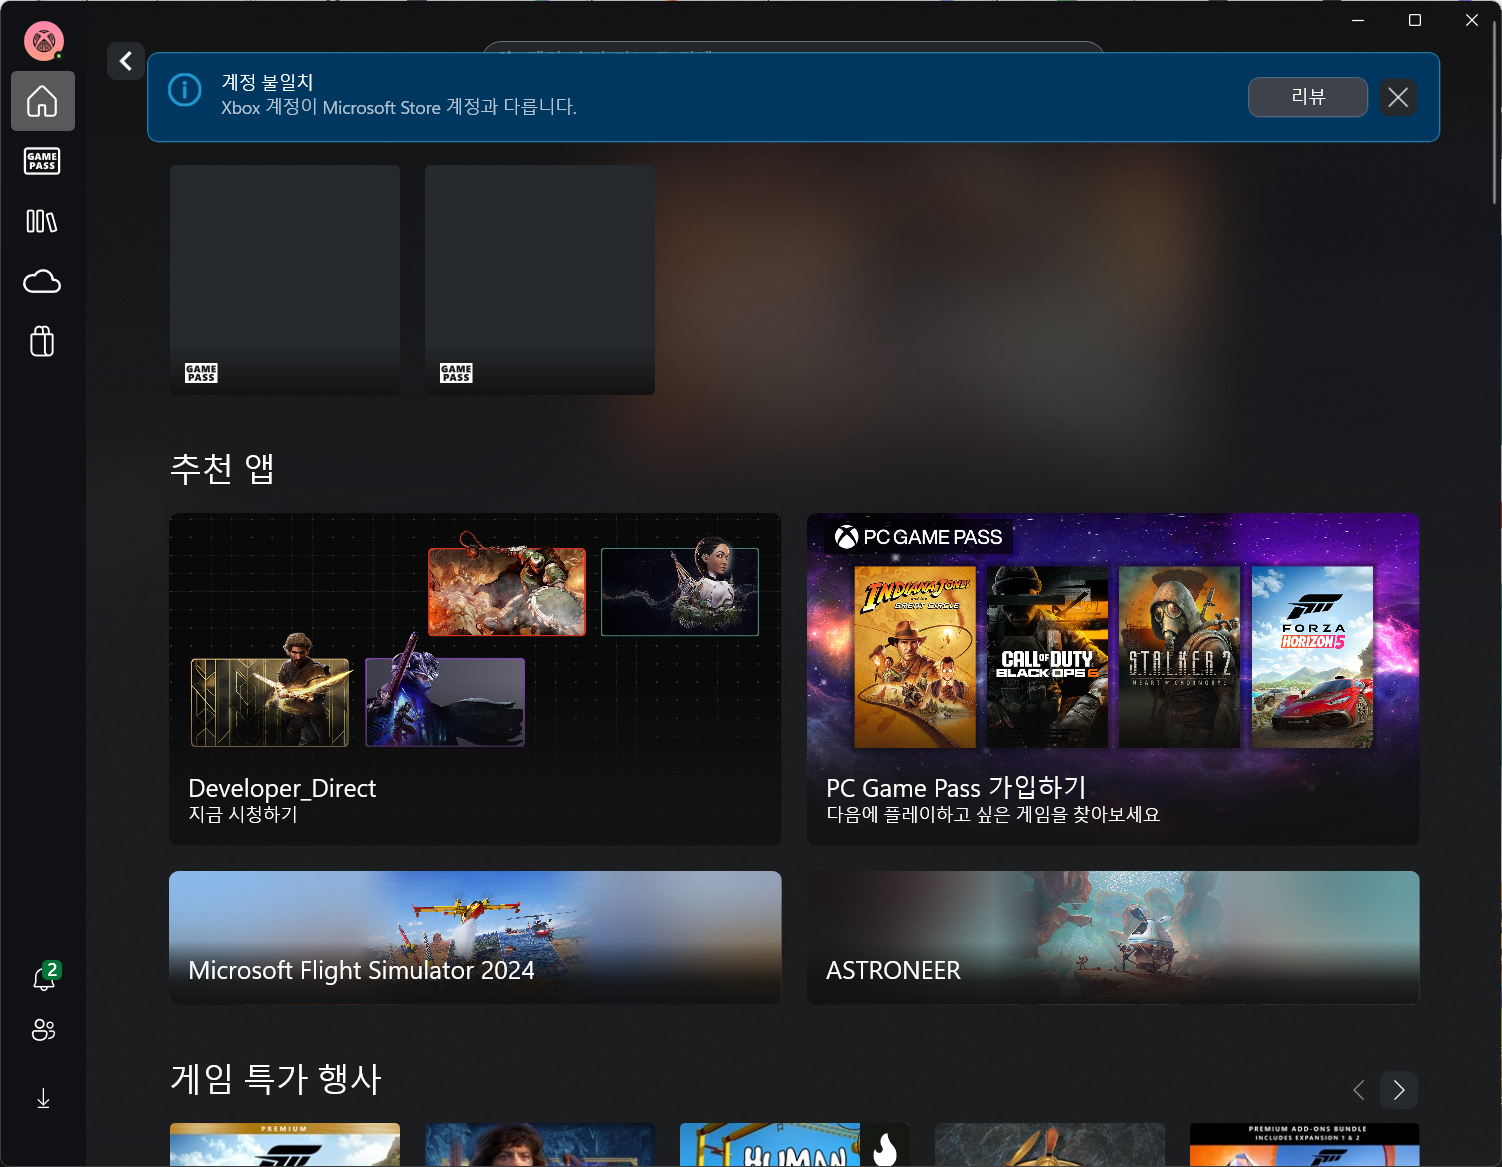The image size is (1502, 1167).
Task: View the downloads queue
Action: [x=42, y=1098]
